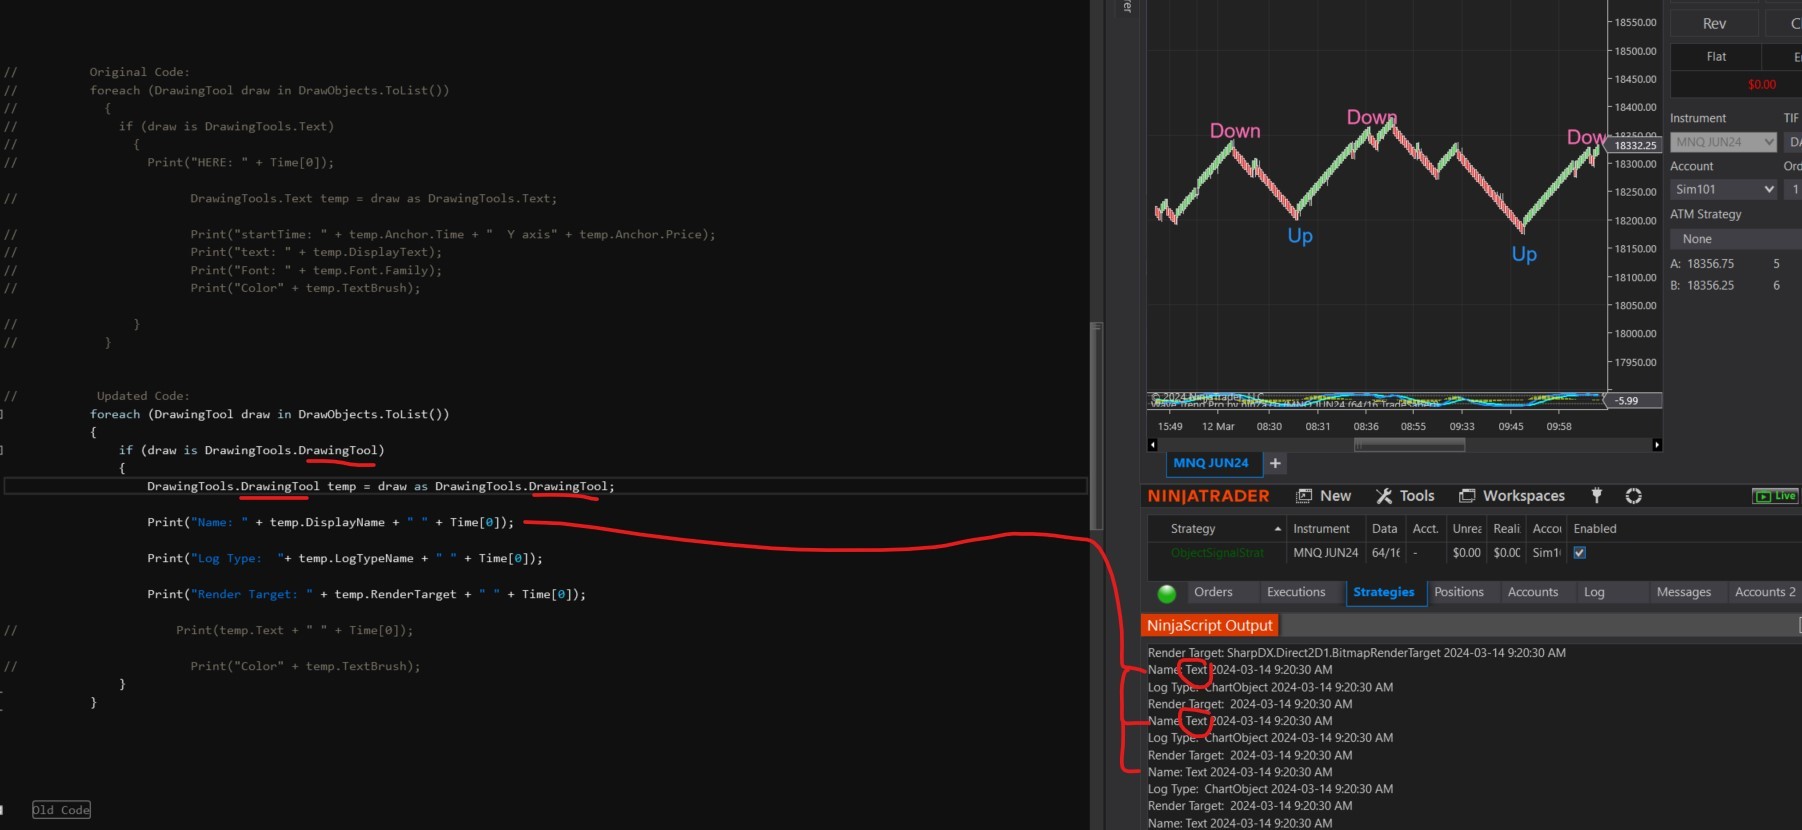The height and width of the screenshot is (830, 1802).
Task: Open the NinjaTrader connections plug icon
Action: tap(1597, 496)
